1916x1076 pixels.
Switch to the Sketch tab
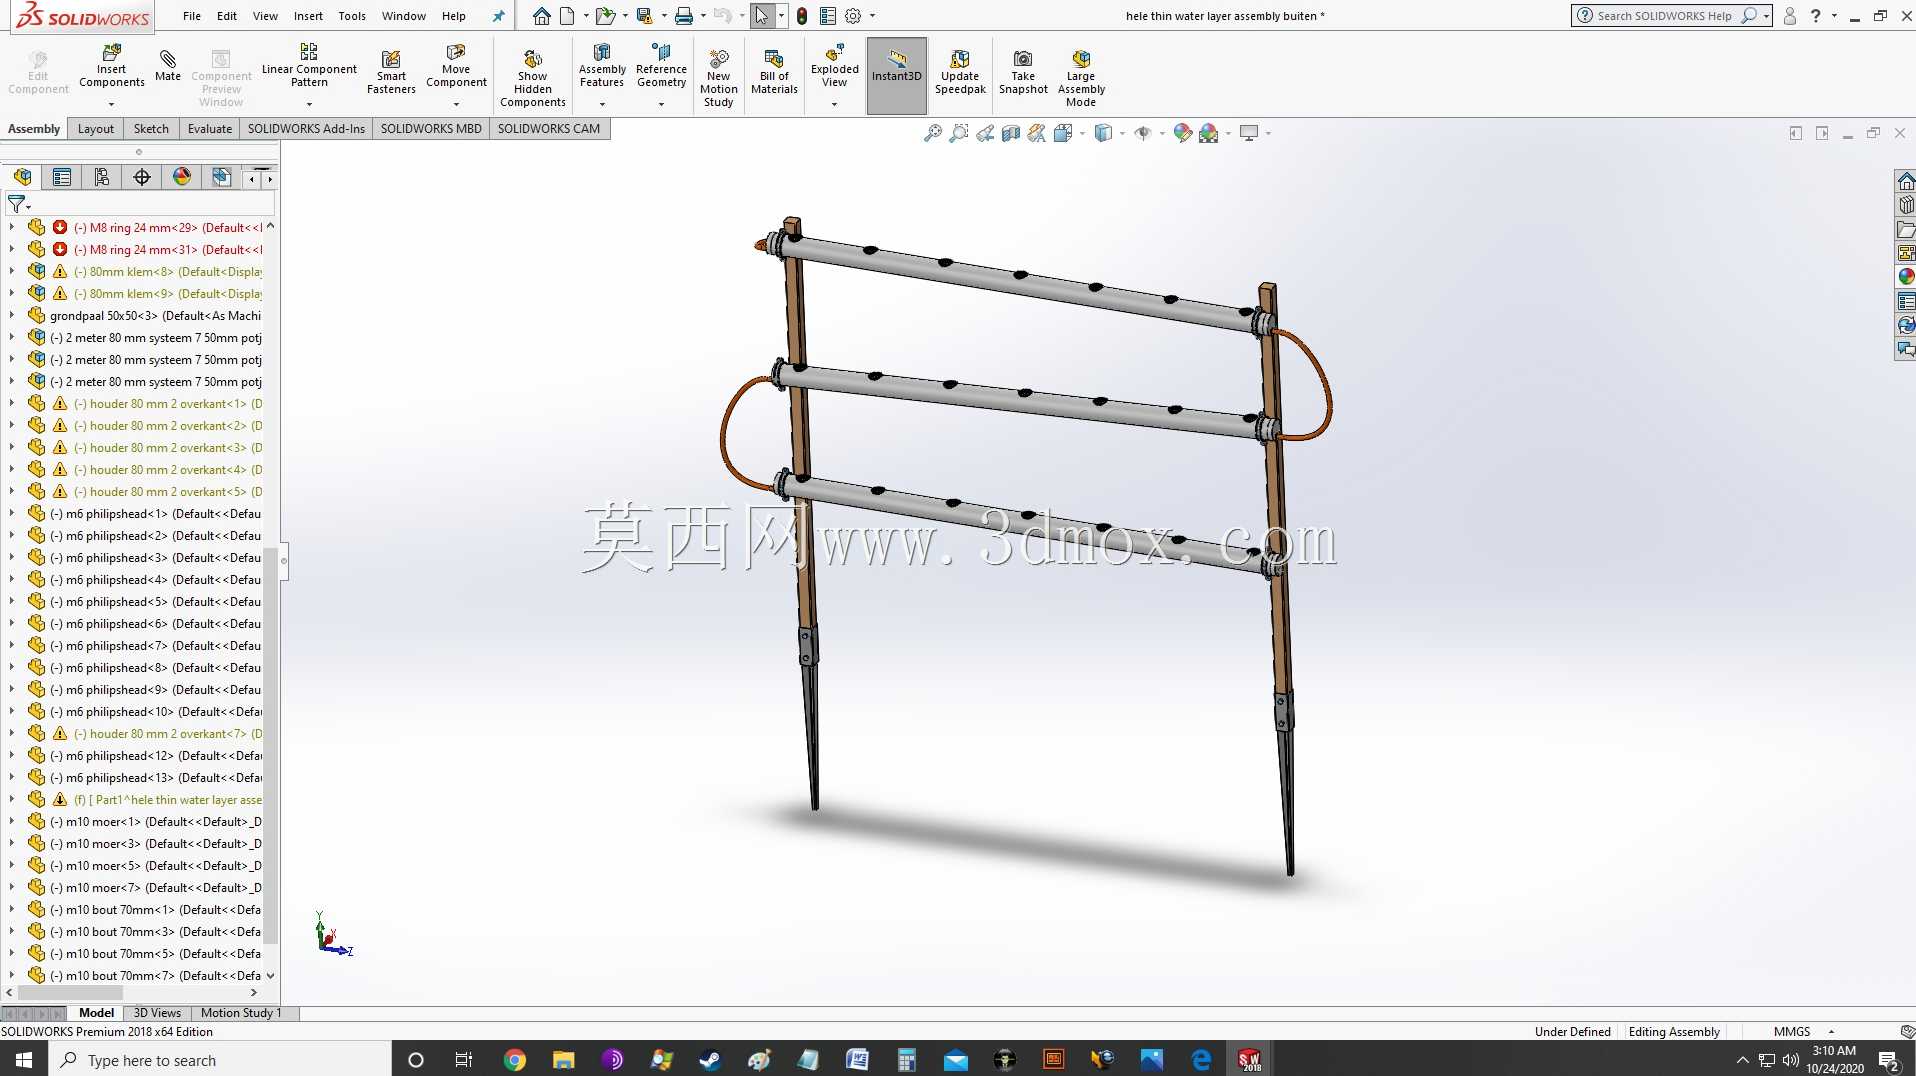click(x=151, y=128)
